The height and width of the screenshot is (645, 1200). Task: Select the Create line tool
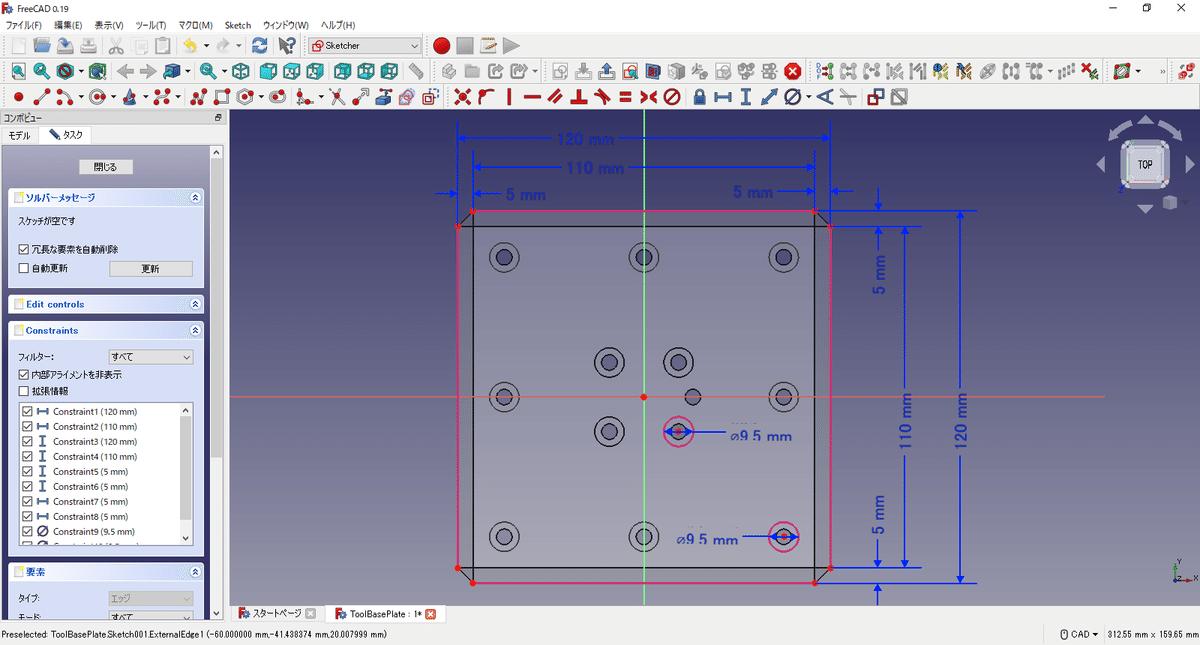42,97
